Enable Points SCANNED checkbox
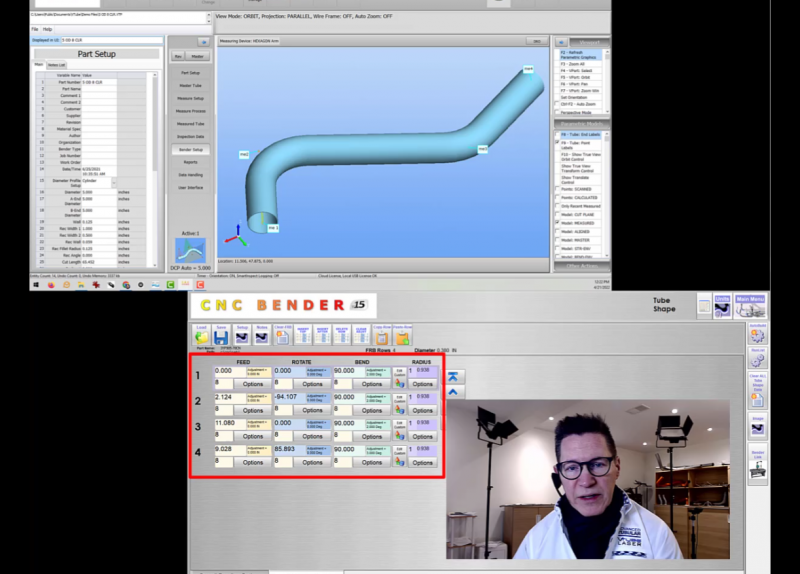Screen dimensions: 800x574 (x=558, y=189)
